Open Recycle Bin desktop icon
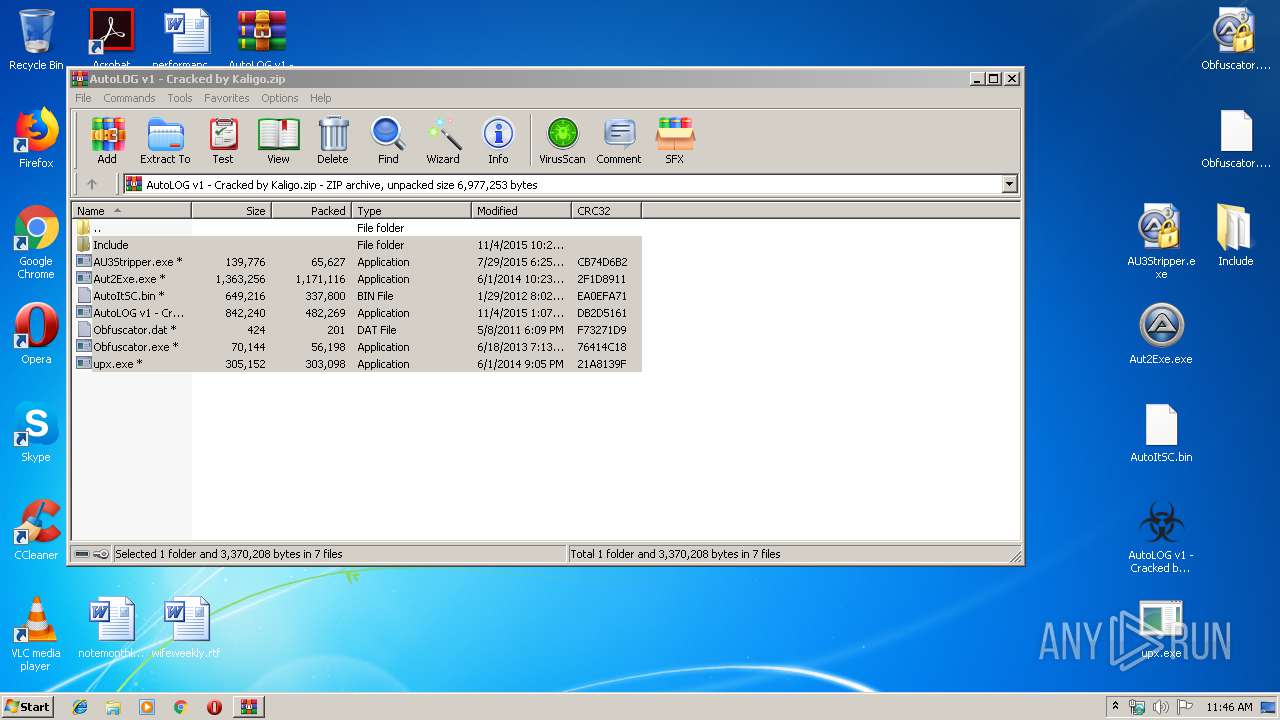Image resolution: width=1280 pixels, height=720 pixels. [36, 40]
